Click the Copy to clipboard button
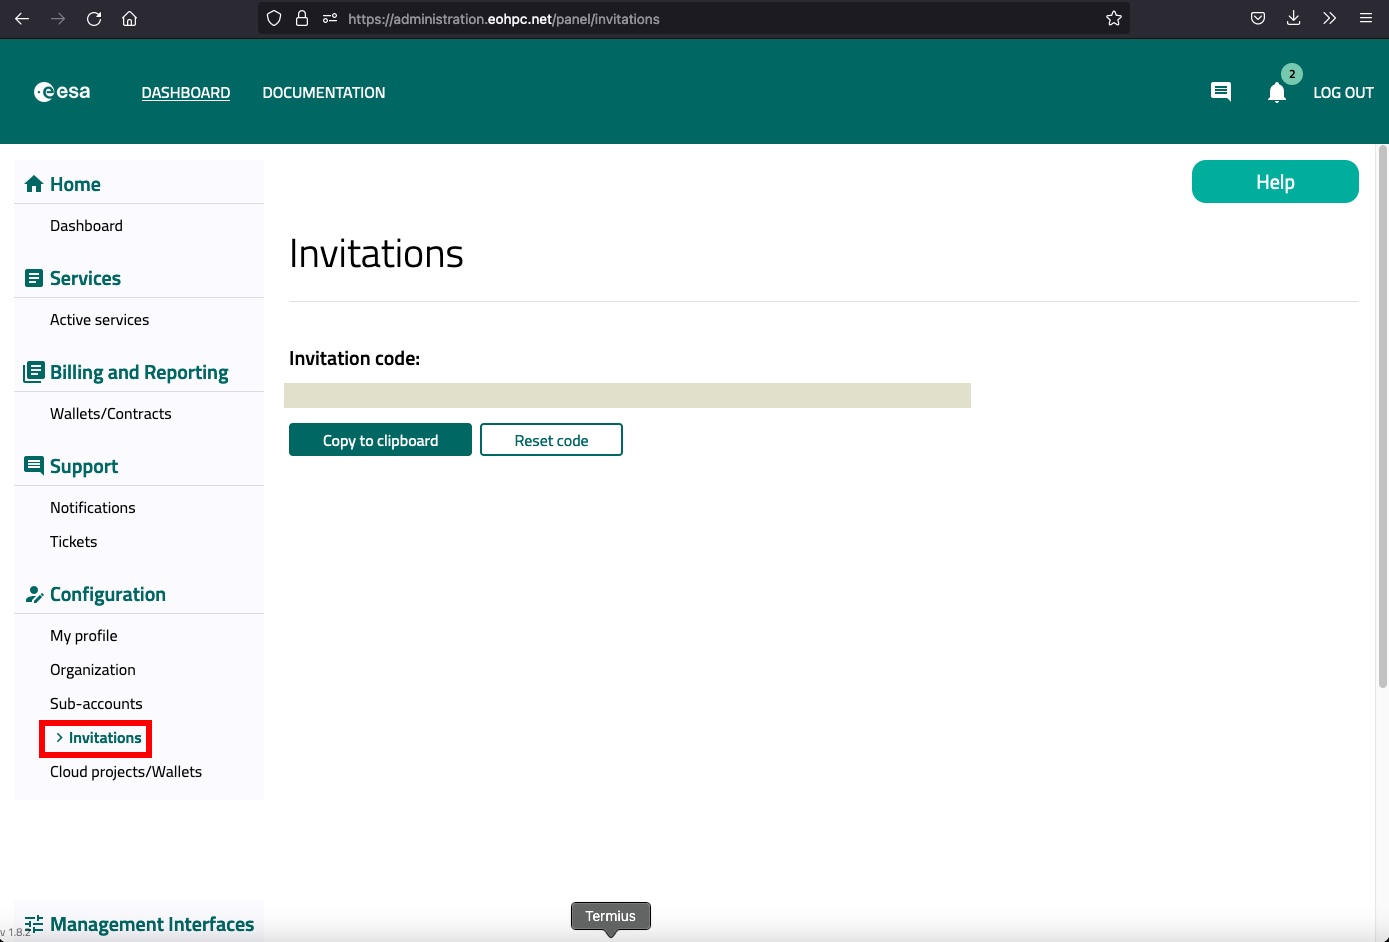Image resolution: width=1389 pixels, height=942 pixels. click(380, 440)
